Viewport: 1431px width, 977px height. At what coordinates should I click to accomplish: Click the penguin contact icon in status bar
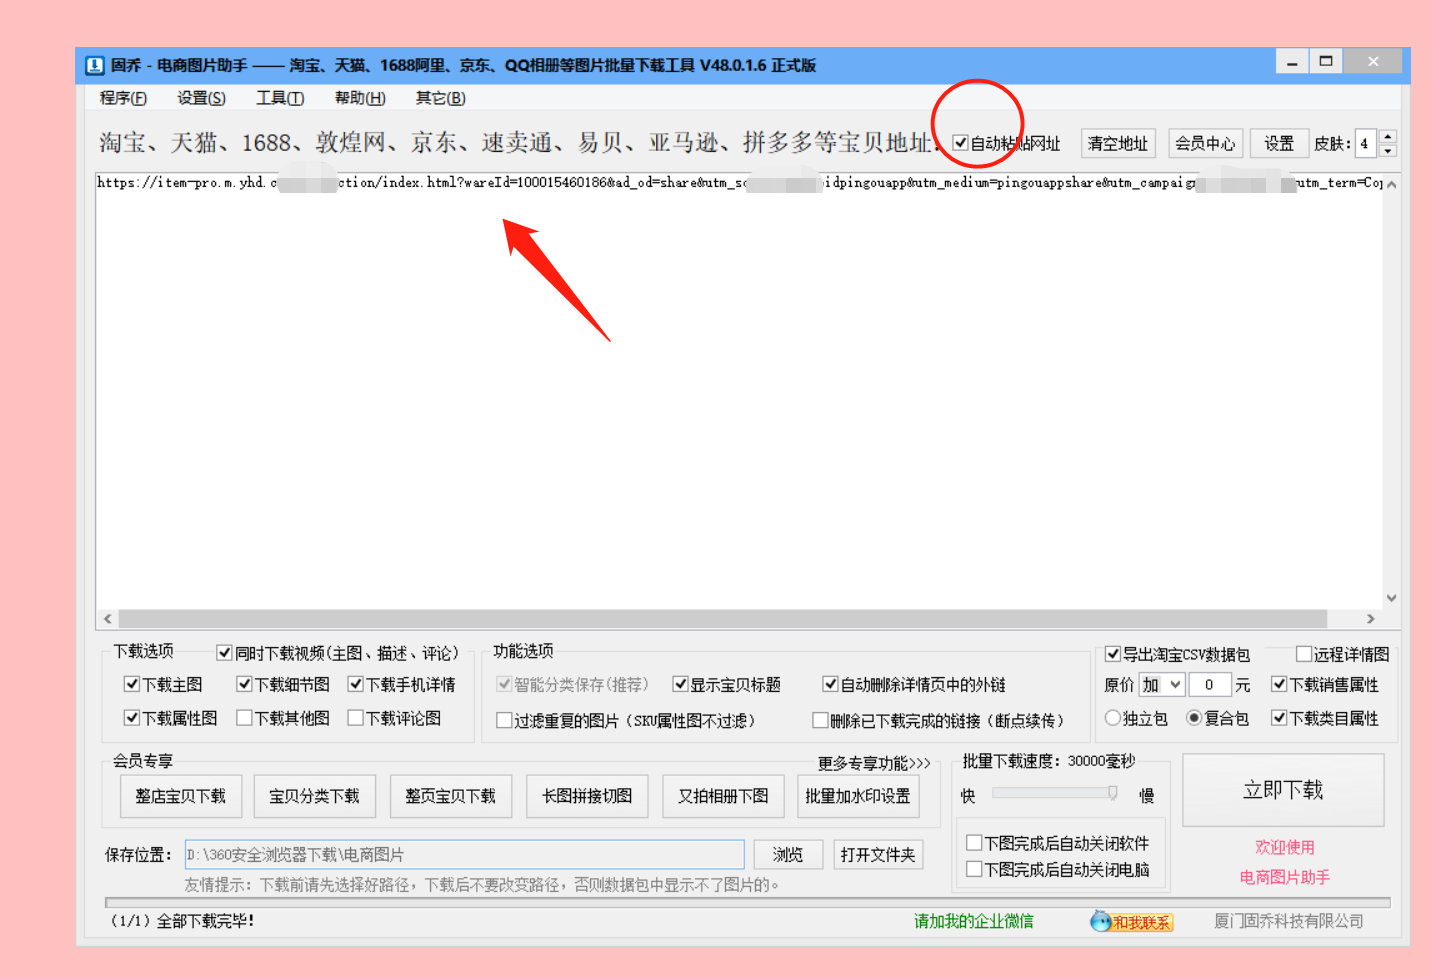(1101, 921)
